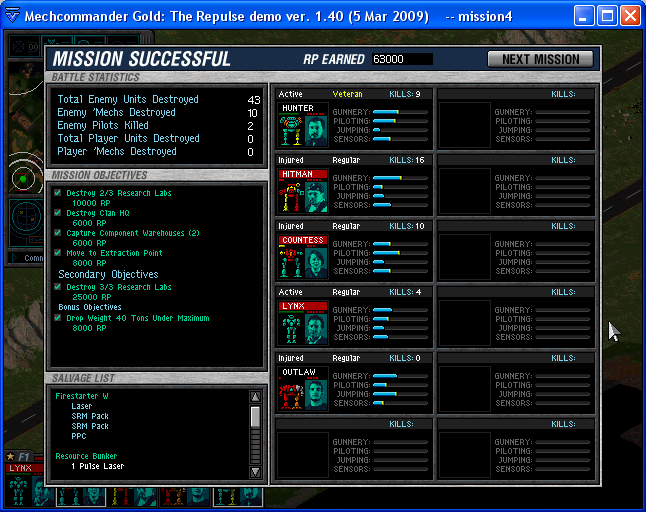Select the LYNX unit card at bottom
The height and width of the screenshot is (512, 646).
click(25, 485)
